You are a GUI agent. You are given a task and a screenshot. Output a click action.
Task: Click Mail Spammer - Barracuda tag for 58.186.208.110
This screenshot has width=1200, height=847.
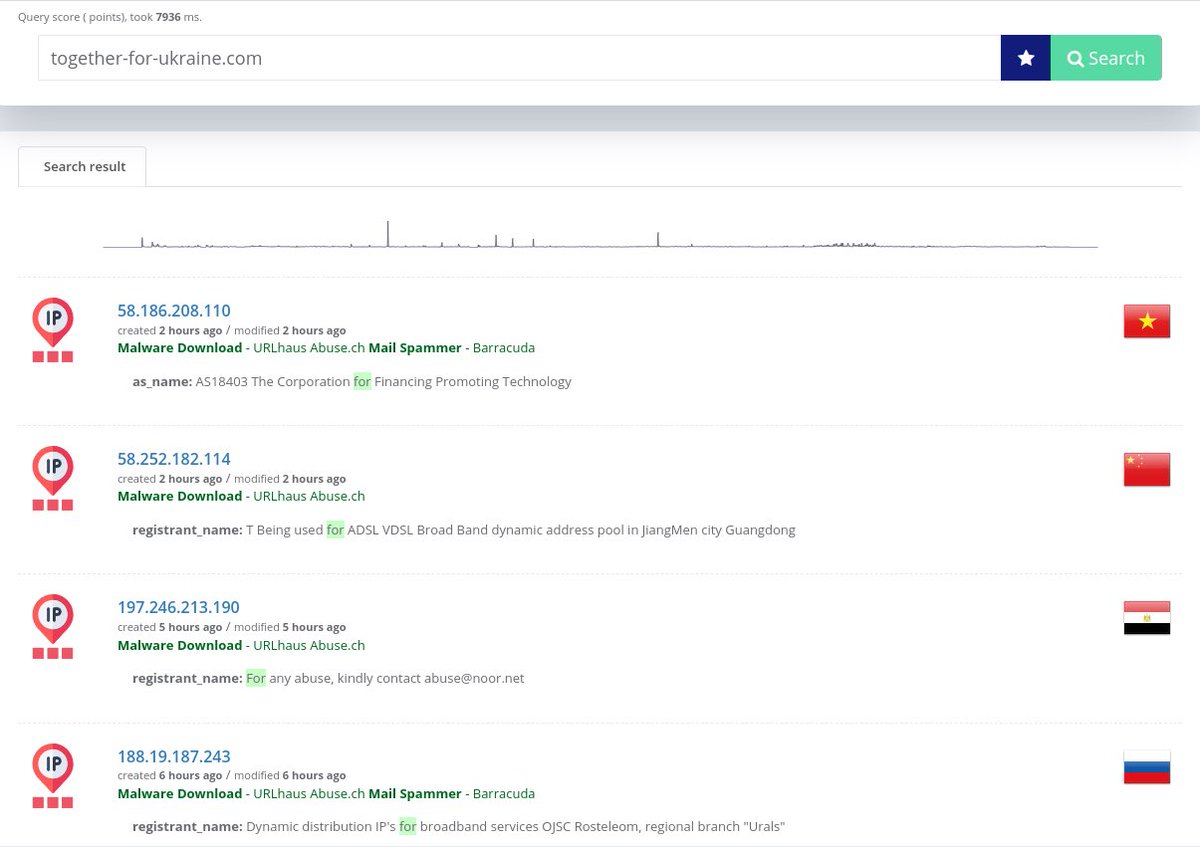pyautogui.click(x=452, y=348)
